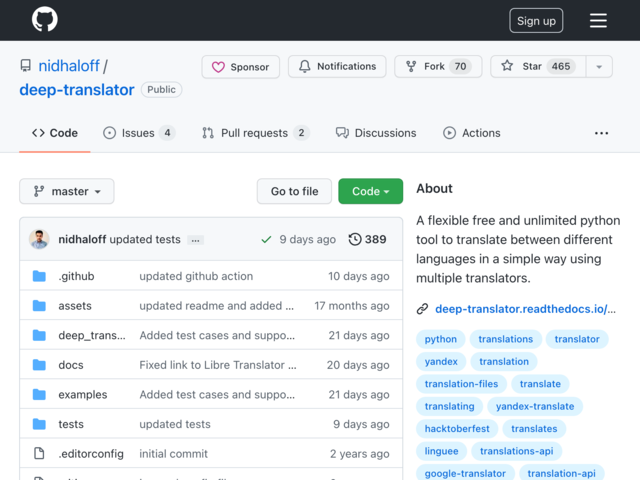This screenshot has height=480, width=640.
Task: Click the folder icon next to tests
Action: pyautogui.click(x=39, y=424)
